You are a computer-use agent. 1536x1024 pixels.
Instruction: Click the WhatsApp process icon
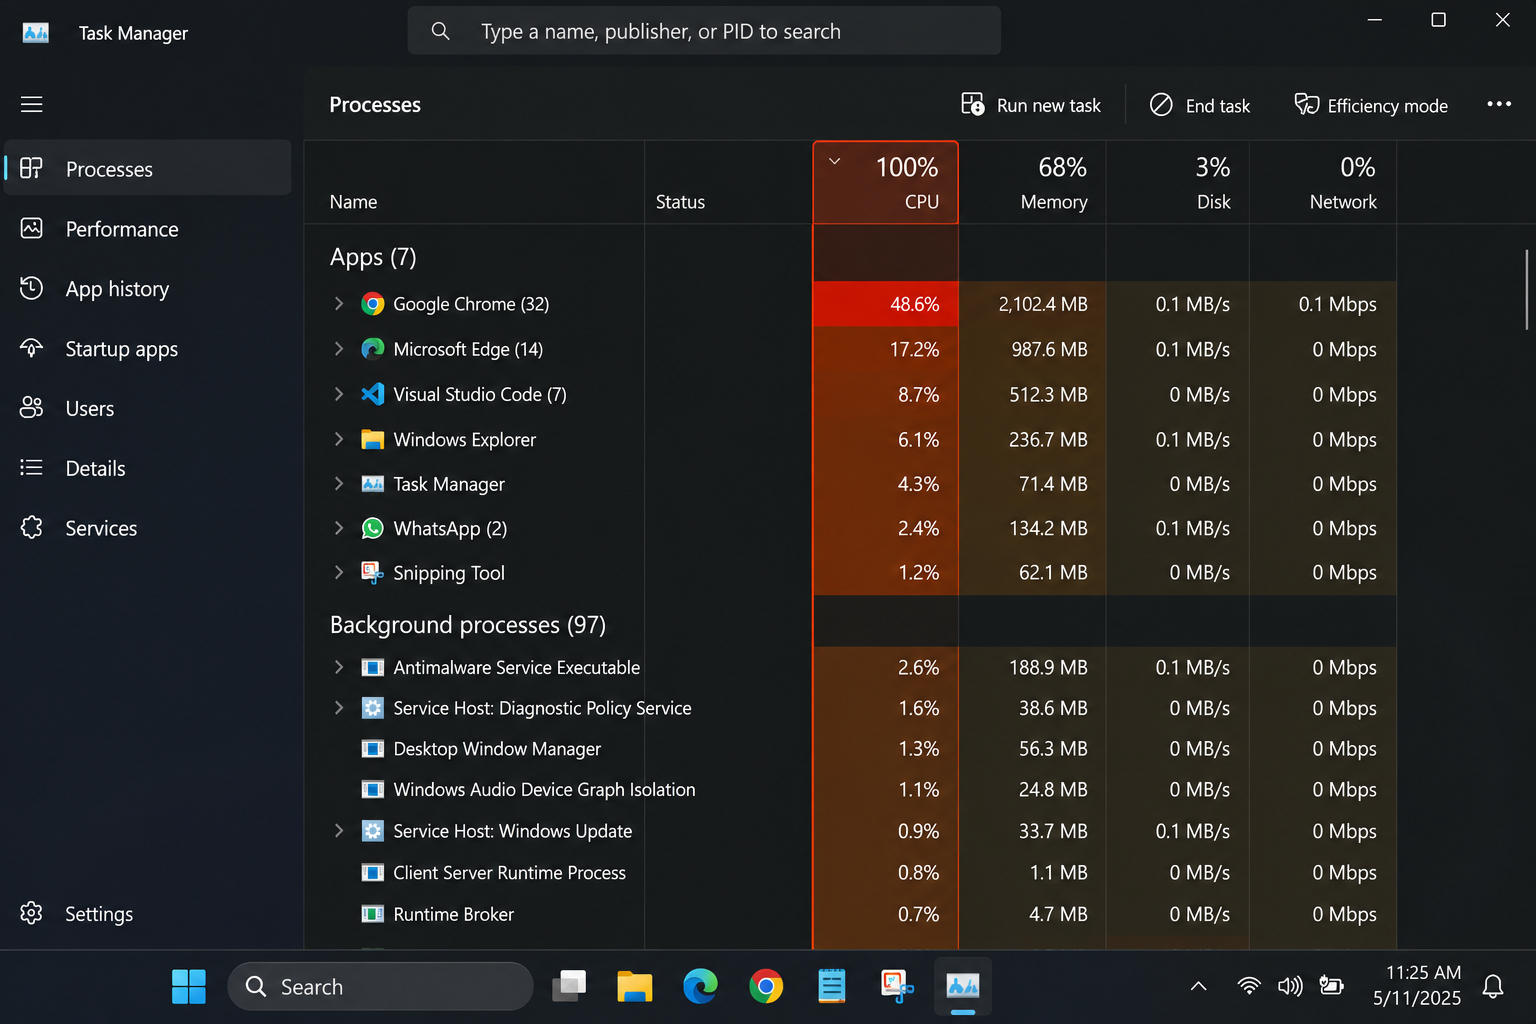[x=373, y=528]
